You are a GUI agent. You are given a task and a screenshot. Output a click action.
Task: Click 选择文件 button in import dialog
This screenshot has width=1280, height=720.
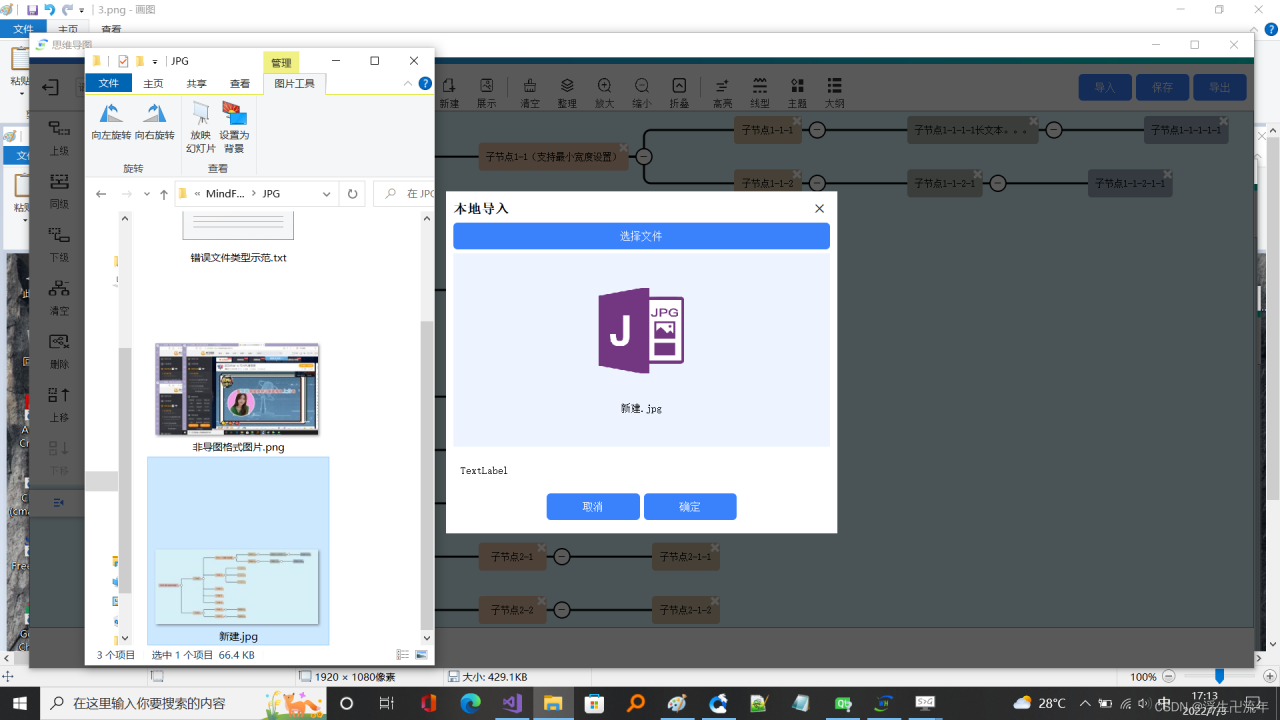pyautogui.click(x=641, y=236)
